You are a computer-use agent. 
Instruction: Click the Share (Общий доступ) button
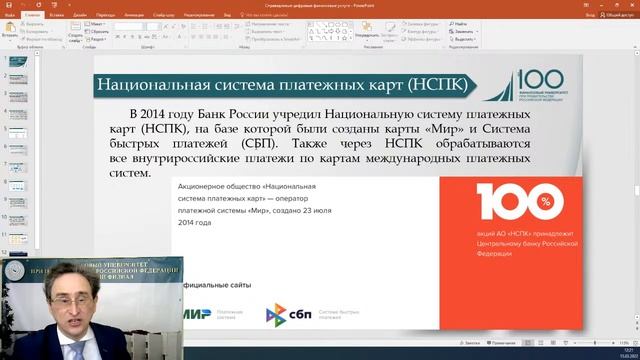(x=617, y=15)
